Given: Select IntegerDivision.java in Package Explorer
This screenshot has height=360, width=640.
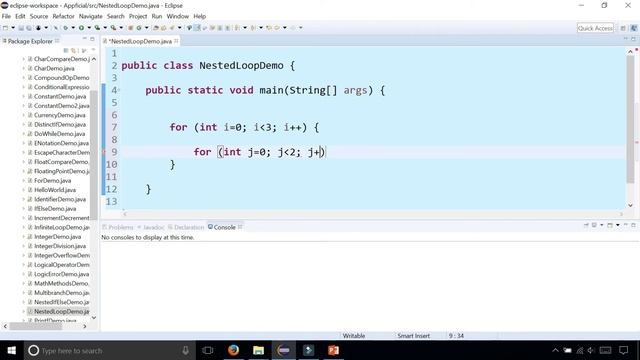Looking at the screenshot, I should [x=60, y=246].
